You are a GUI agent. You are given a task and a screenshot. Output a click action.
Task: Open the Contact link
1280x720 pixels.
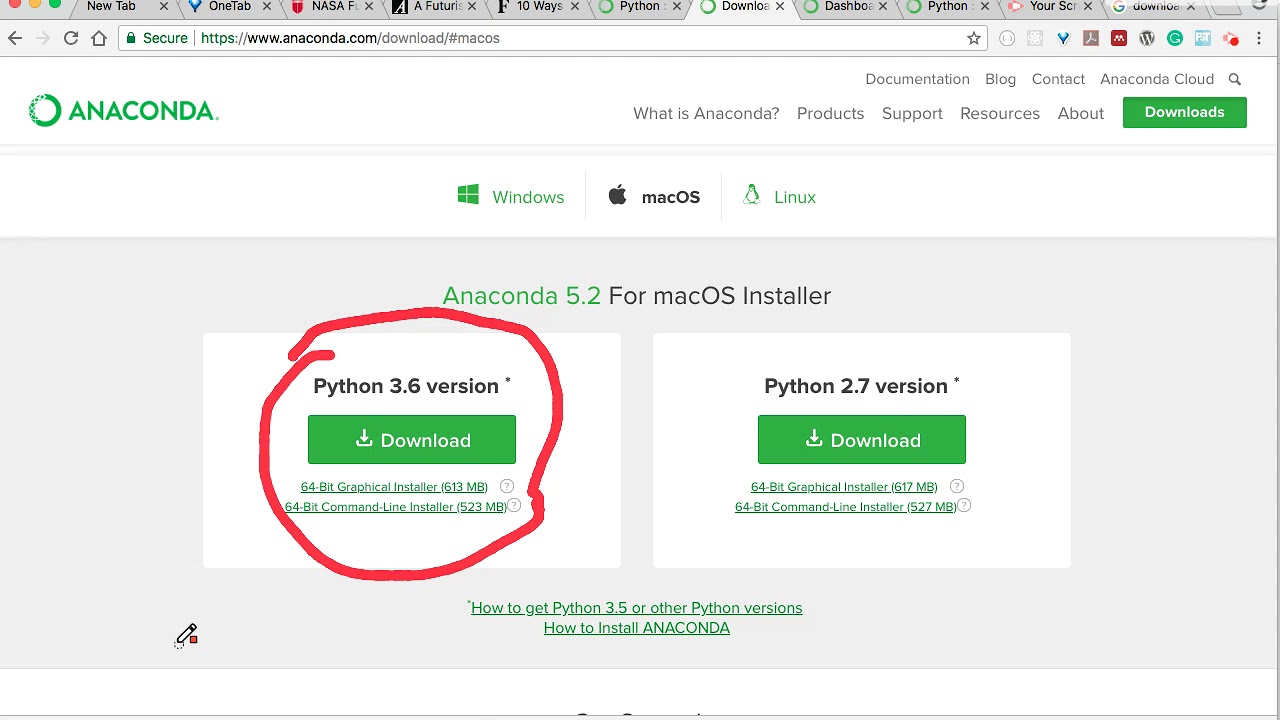pos(1058,79)
